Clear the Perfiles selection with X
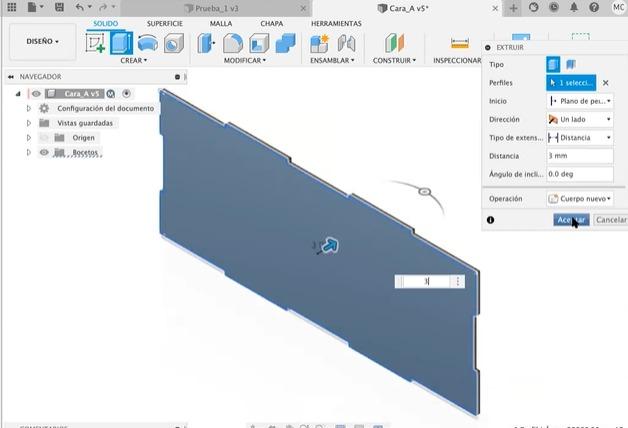Viewport: 628px width, 428px height. tap(606, 83)
